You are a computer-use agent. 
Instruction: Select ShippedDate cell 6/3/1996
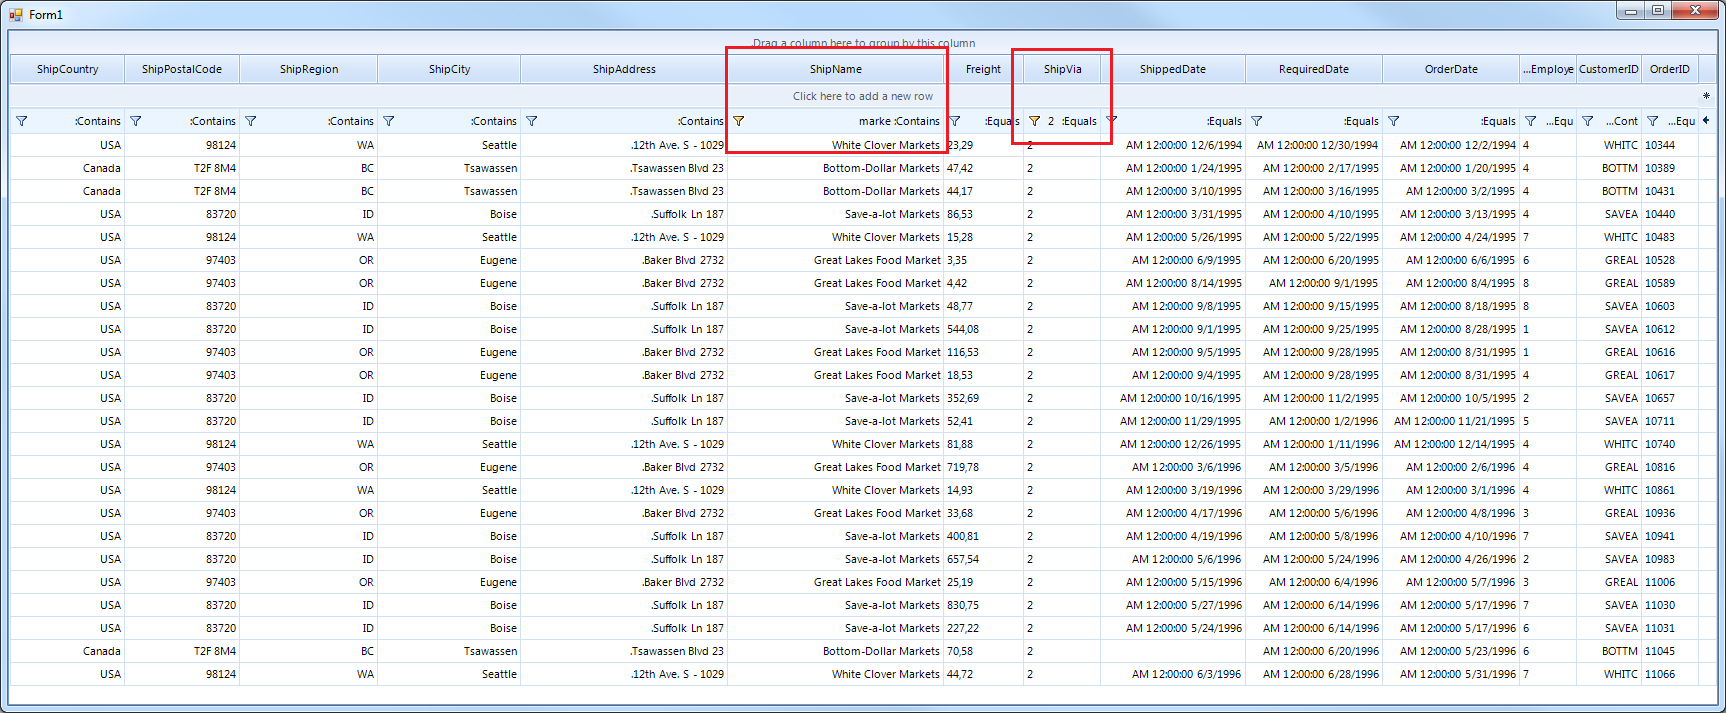(1173, 674)
